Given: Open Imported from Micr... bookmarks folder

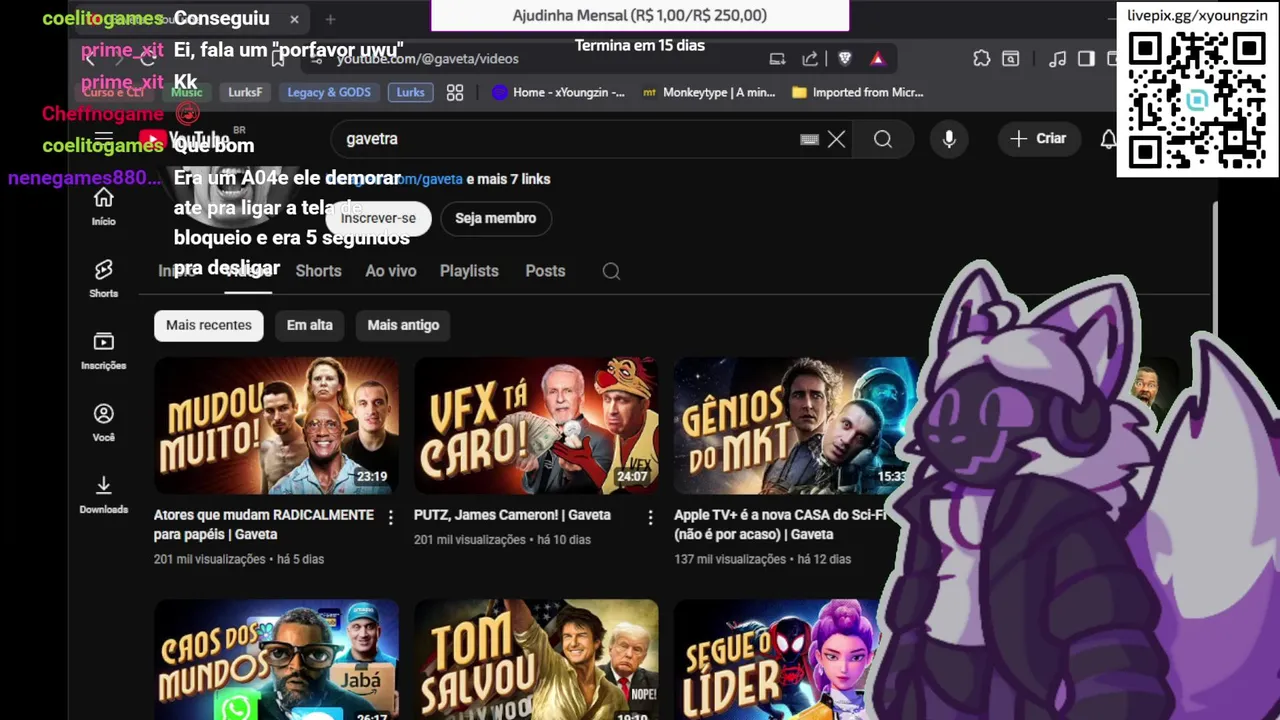Looking at the screenshot, I should [857, 92].
